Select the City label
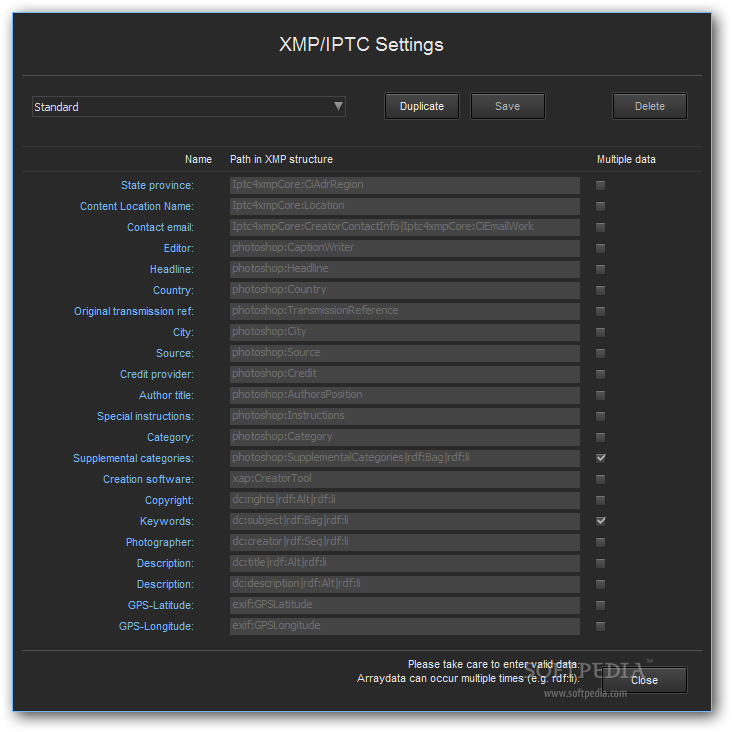Screen dimensions: 732x732 183,332
